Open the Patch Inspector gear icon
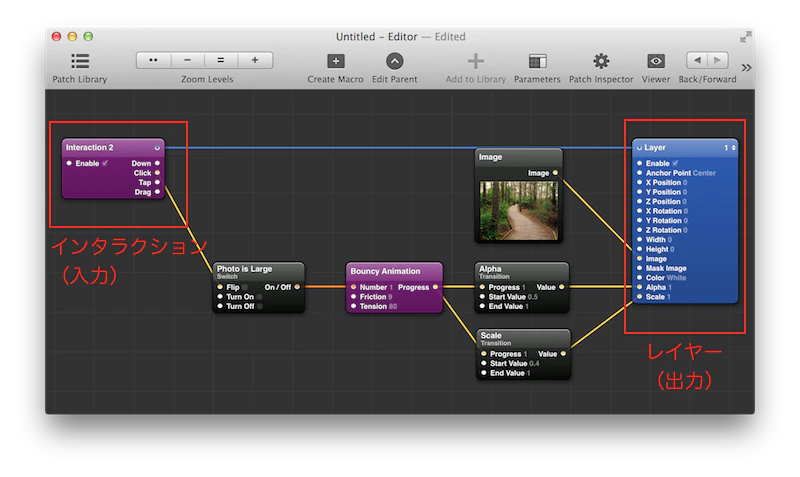This screenshot has width=800, height=477. click(x=601, y=61)
